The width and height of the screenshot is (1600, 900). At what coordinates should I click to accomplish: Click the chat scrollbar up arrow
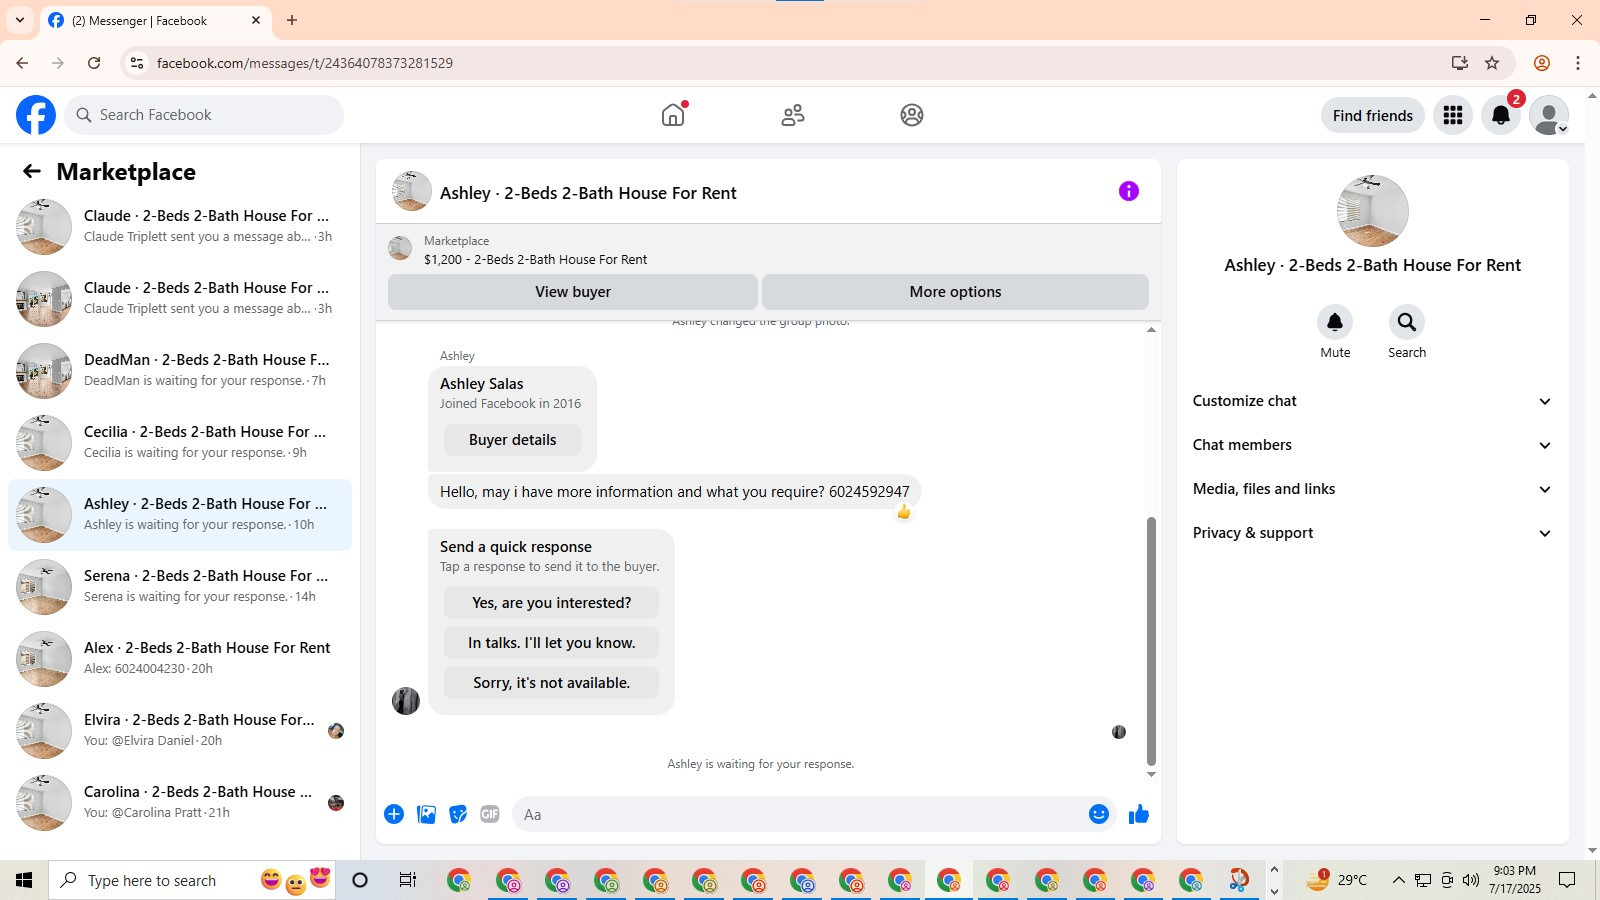(x=1151, y=330)
